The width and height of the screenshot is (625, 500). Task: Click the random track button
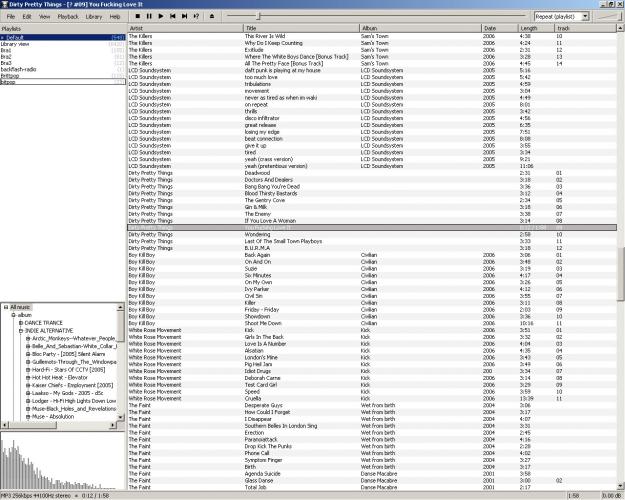[x=197, y=17]
